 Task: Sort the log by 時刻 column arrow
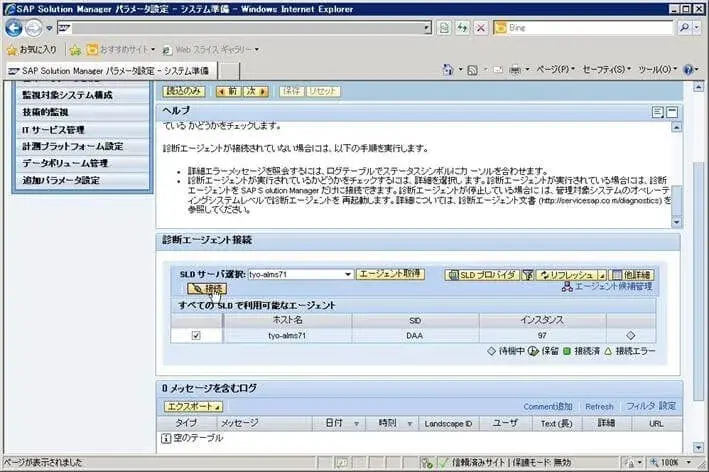[410, 424]
